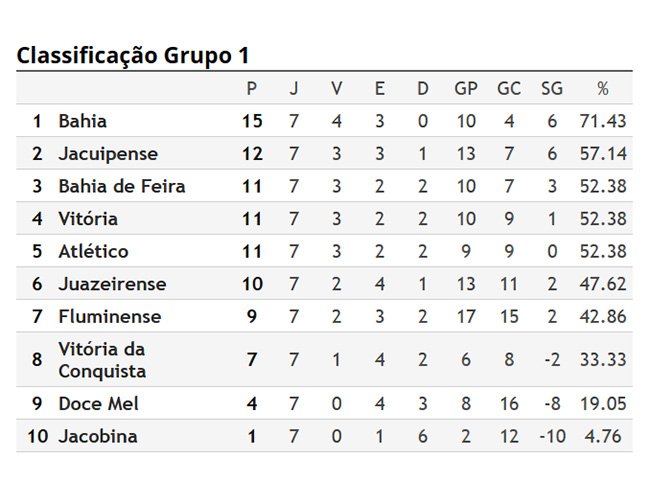Click the GP column header
650x480 pixels.
[x=466, y=88]
